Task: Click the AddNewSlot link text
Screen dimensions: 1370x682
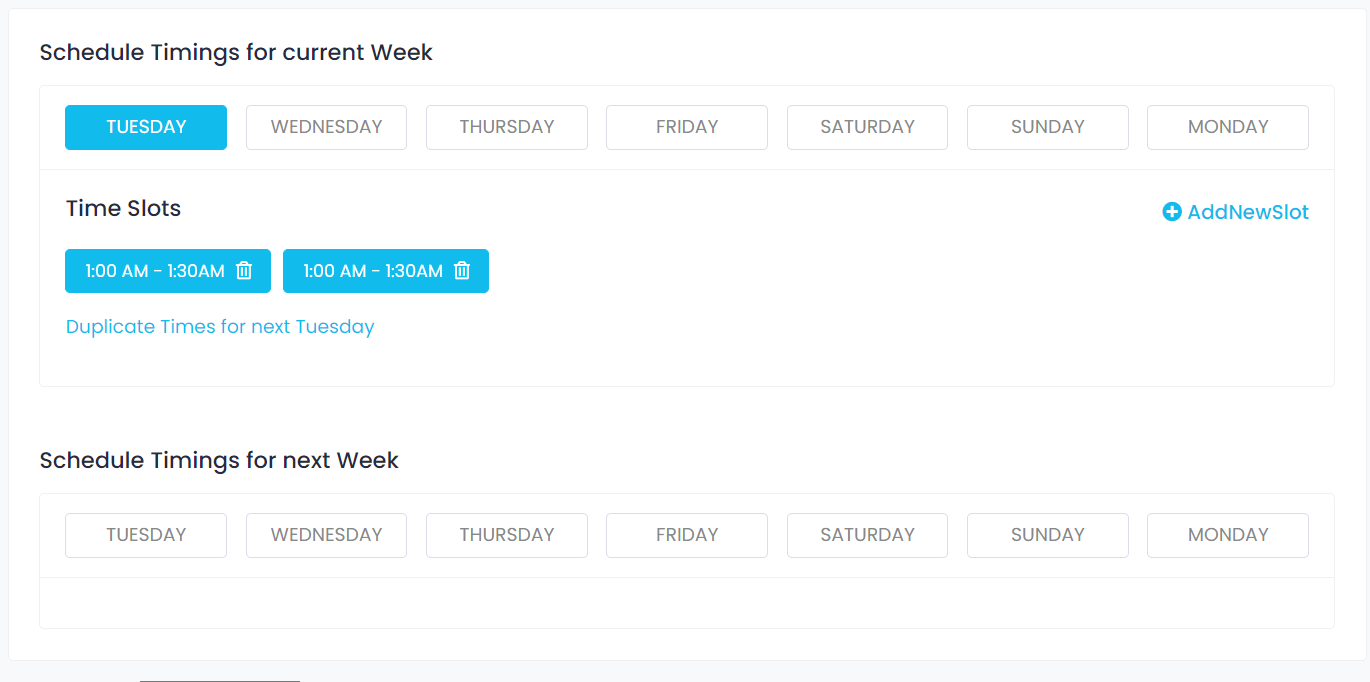Action: pos(1248,212)
